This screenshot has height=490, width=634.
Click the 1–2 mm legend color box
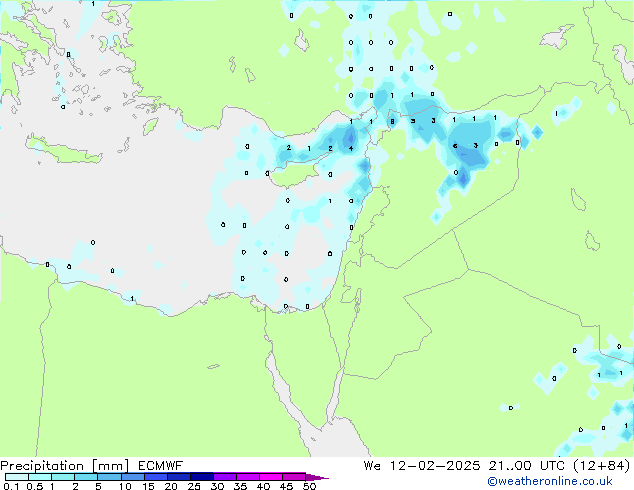(63, 477)
